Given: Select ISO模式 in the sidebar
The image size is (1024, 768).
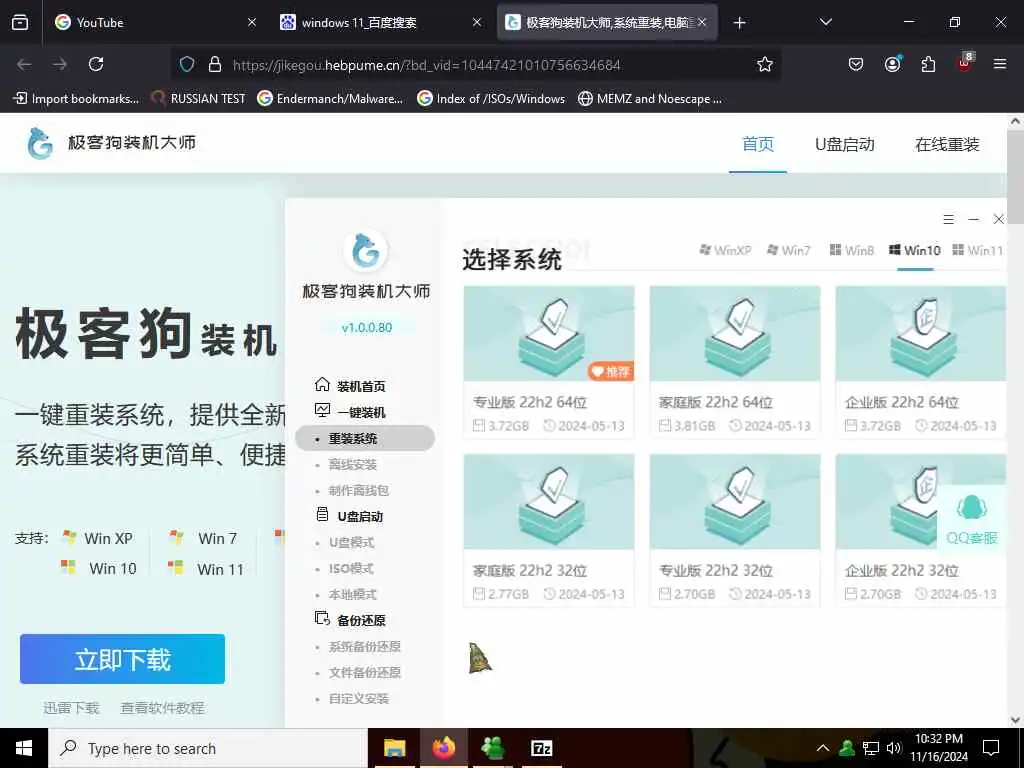Looking at the screenshot, I should tap(351, 568).
